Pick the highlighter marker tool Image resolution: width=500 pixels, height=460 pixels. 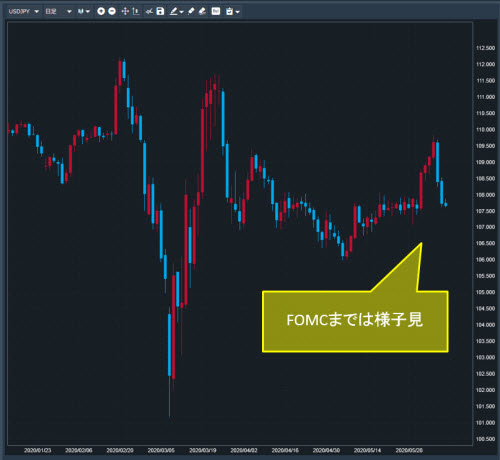point(191,11)
